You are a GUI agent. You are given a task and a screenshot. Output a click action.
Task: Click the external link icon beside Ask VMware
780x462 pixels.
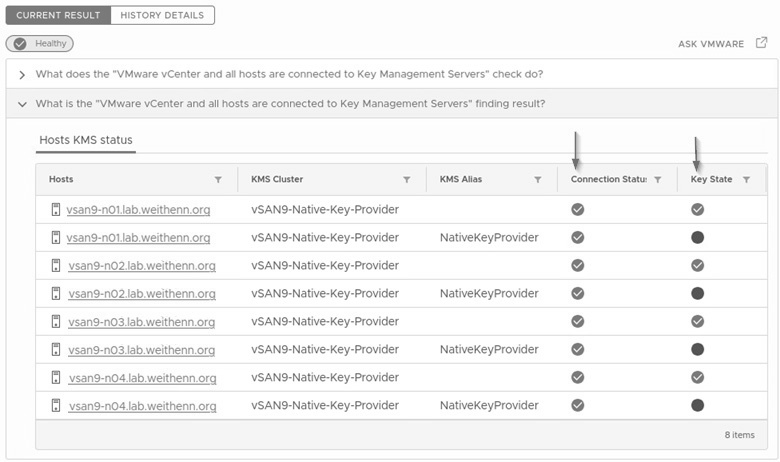click(761, 43)
